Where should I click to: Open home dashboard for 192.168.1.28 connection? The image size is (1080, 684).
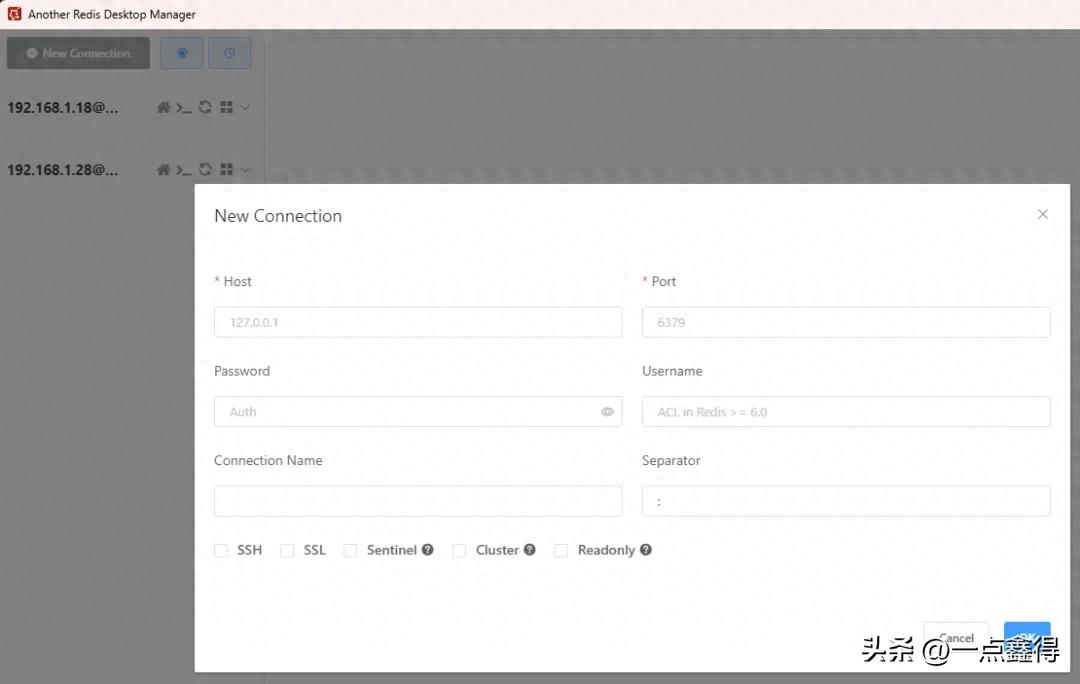pos(163,169)
